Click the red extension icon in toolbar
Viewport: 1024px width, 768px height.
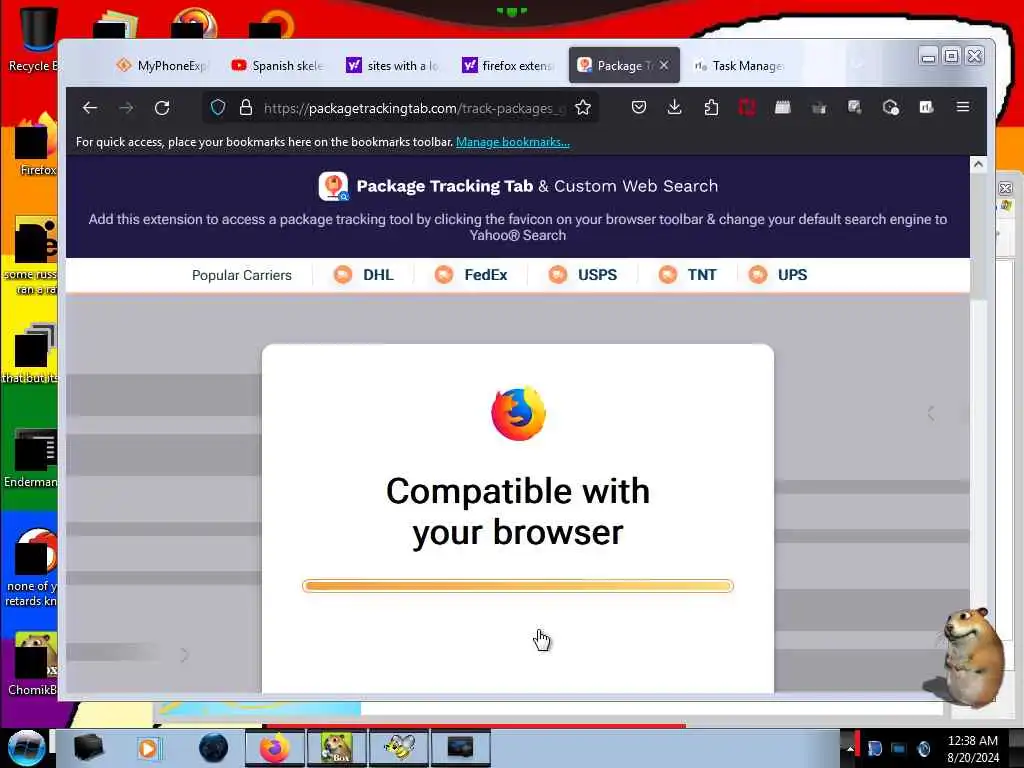point(746,107)
